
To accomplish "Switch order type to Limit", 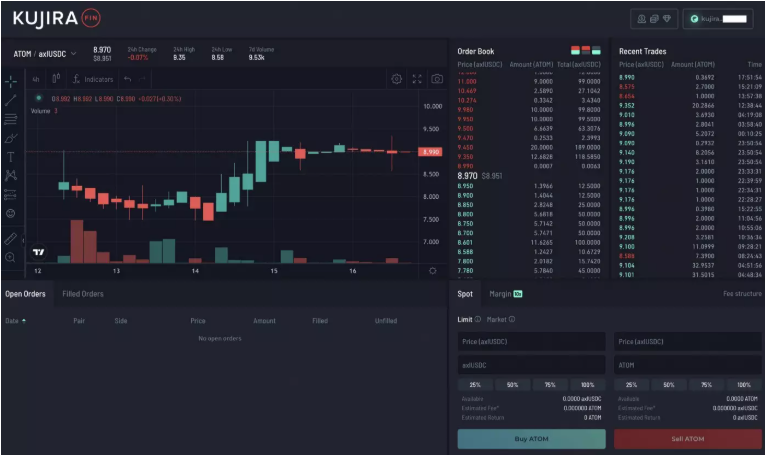I will coord(464,319).
